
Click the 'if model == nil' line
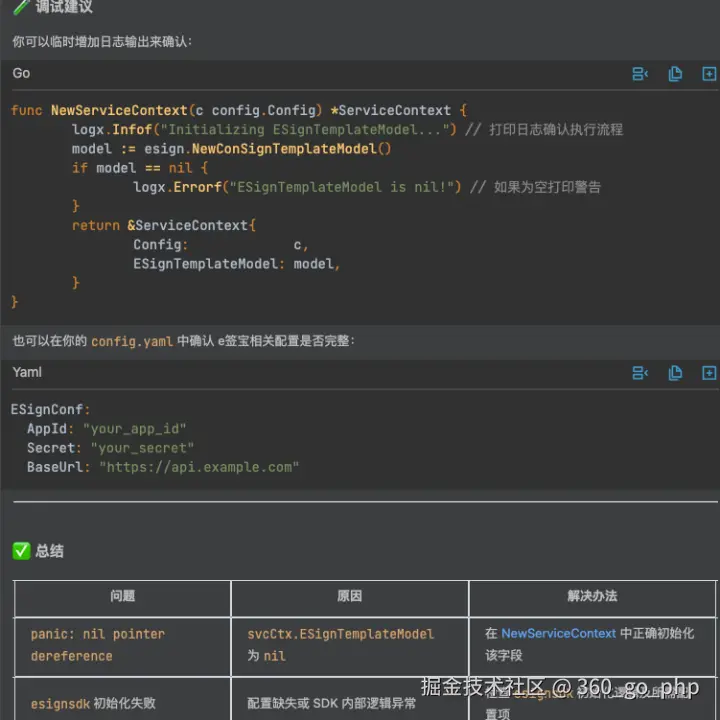140,168
